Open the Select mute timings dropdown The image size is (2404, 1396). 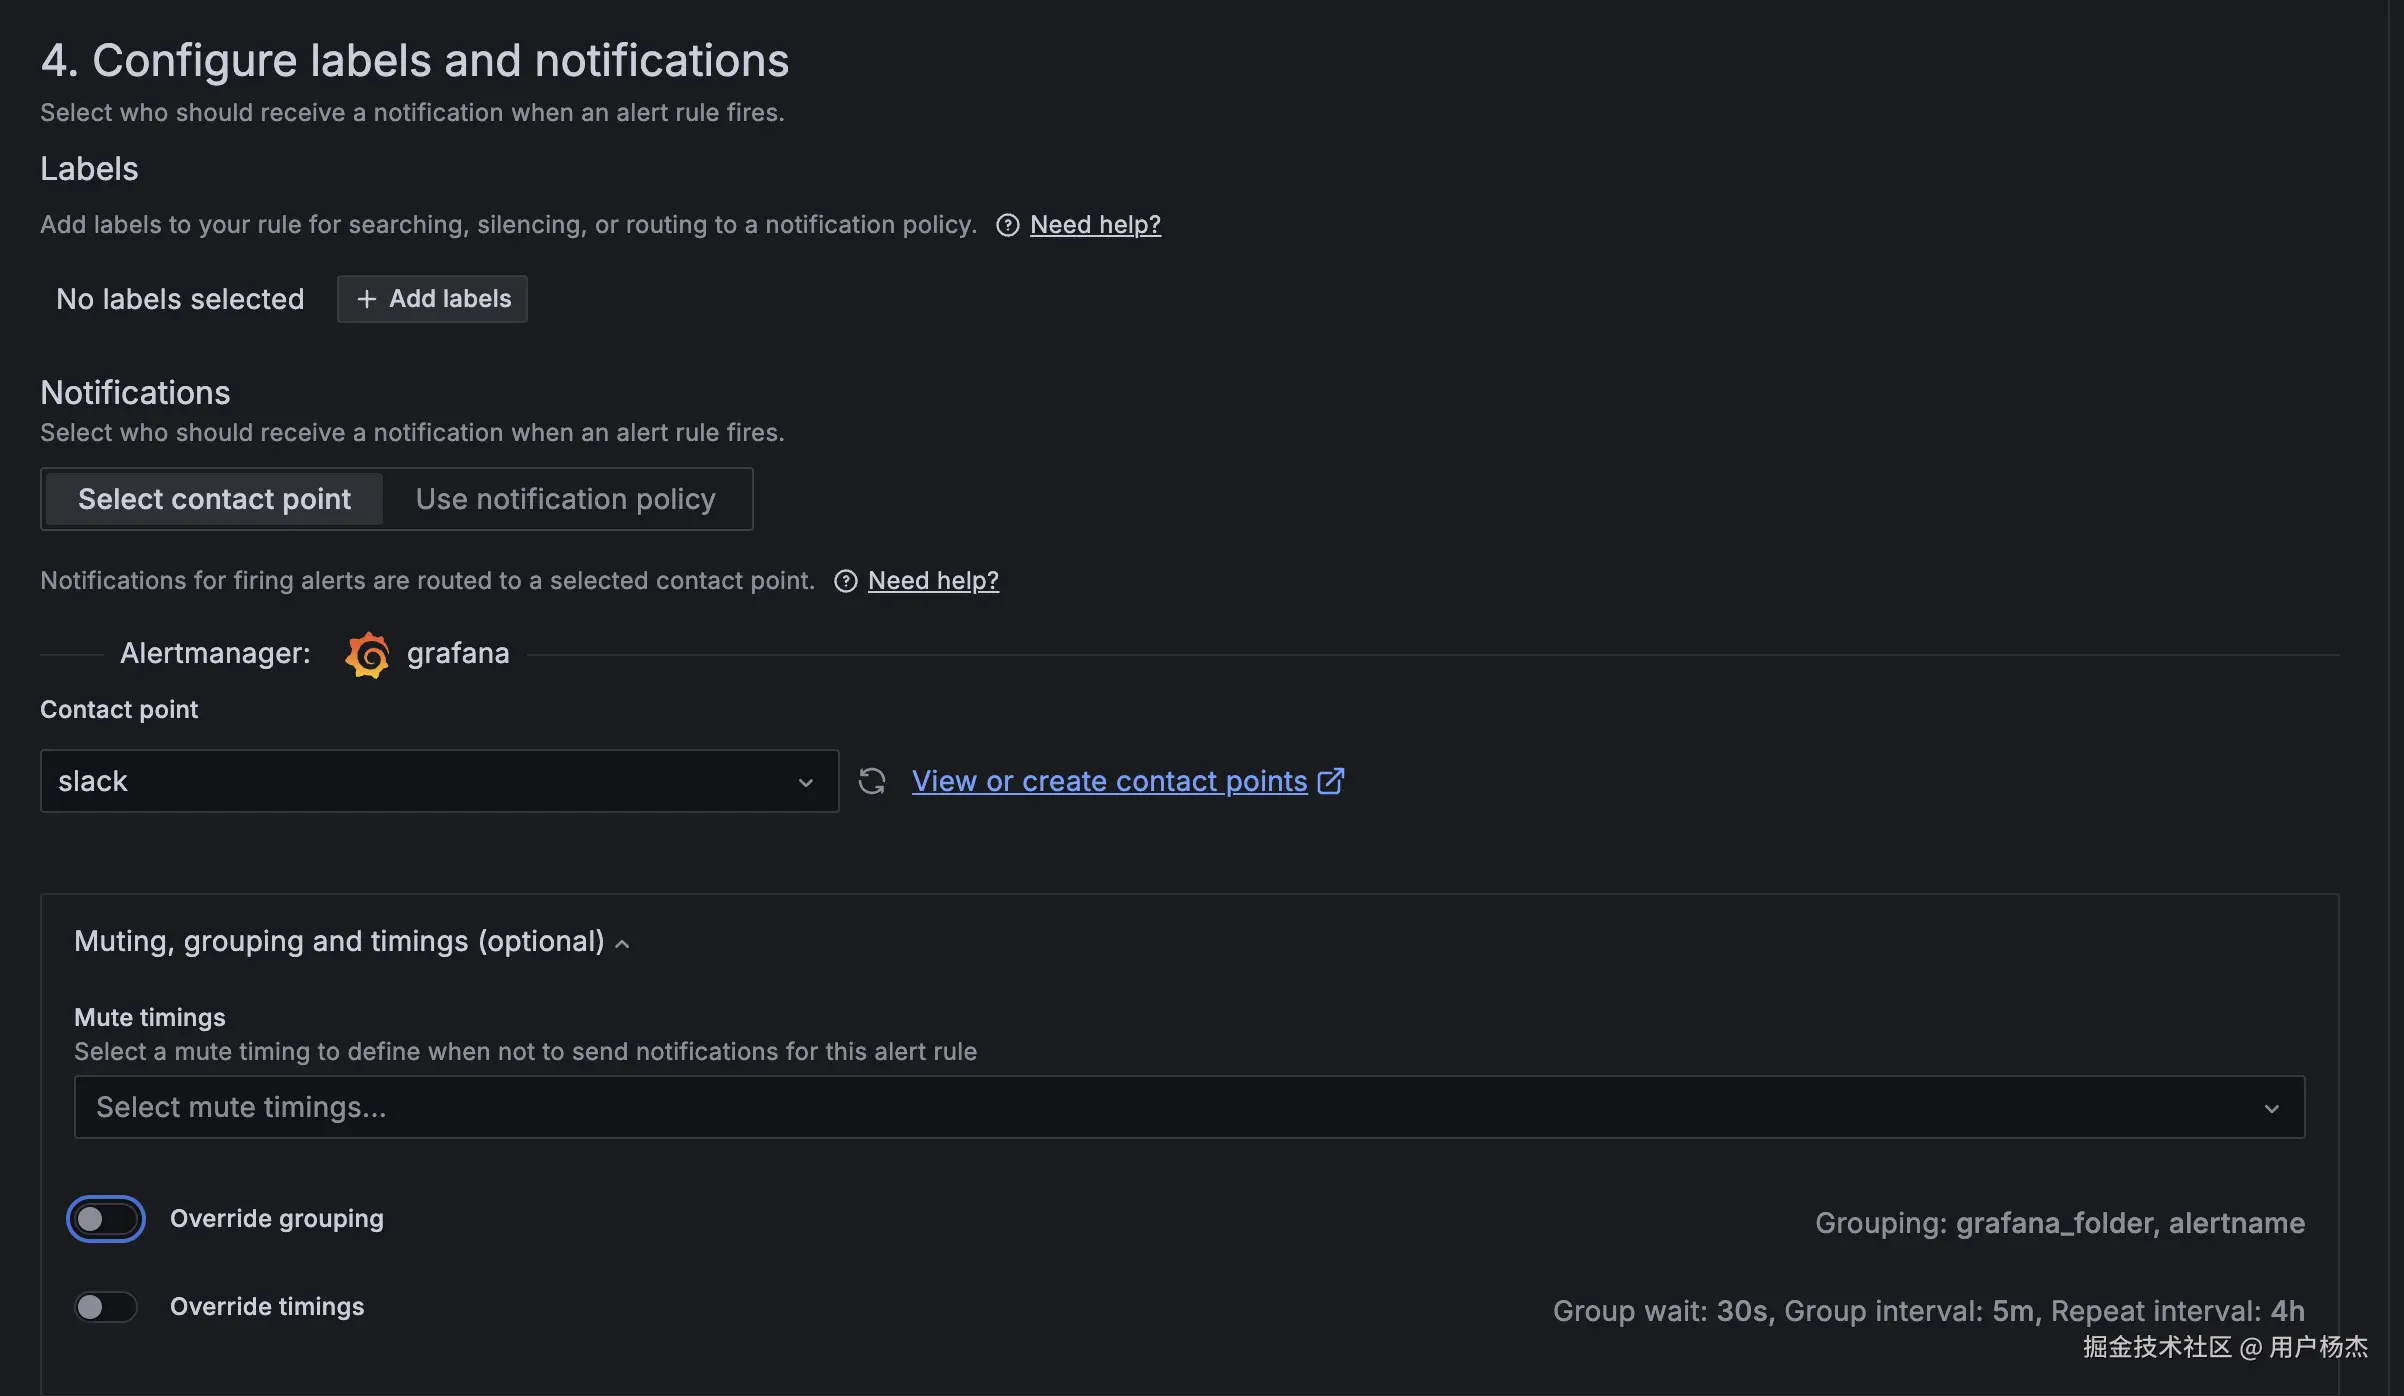coord(1150,1107)
